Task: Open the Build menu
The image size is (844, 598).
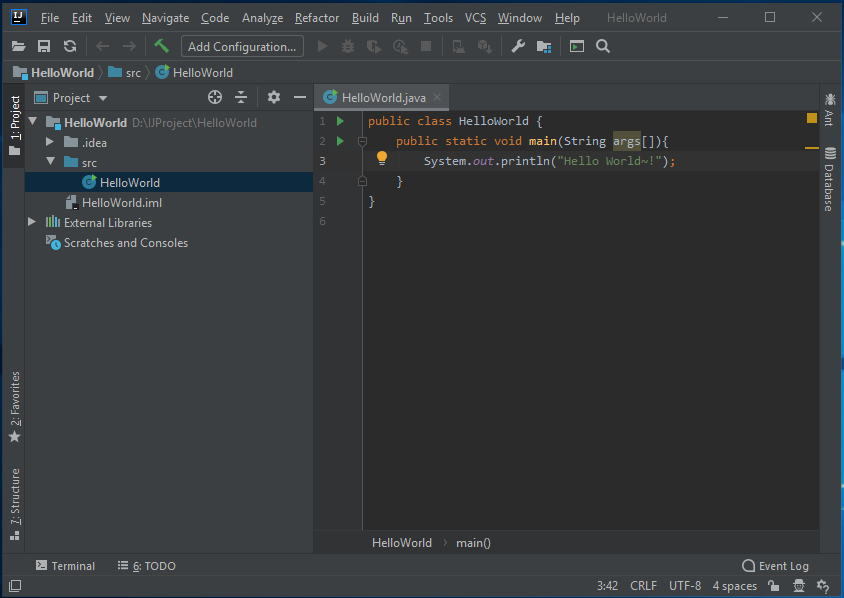Action: (365, 18)
